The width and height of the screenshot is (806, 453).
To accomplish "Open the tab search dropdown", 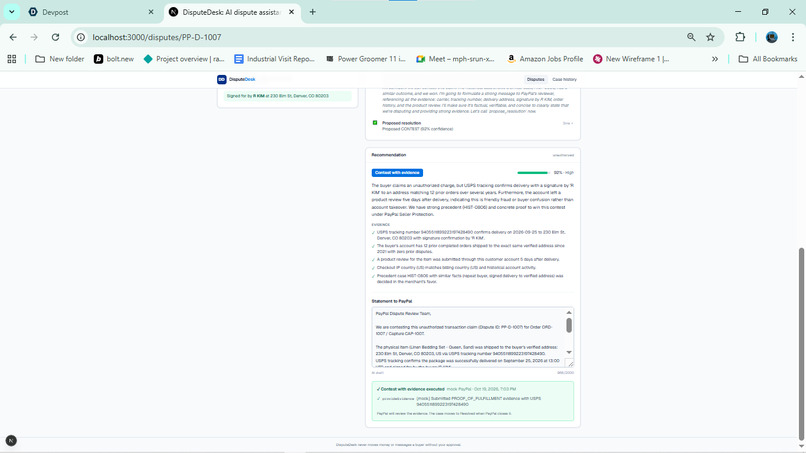I will pos(11,12).
